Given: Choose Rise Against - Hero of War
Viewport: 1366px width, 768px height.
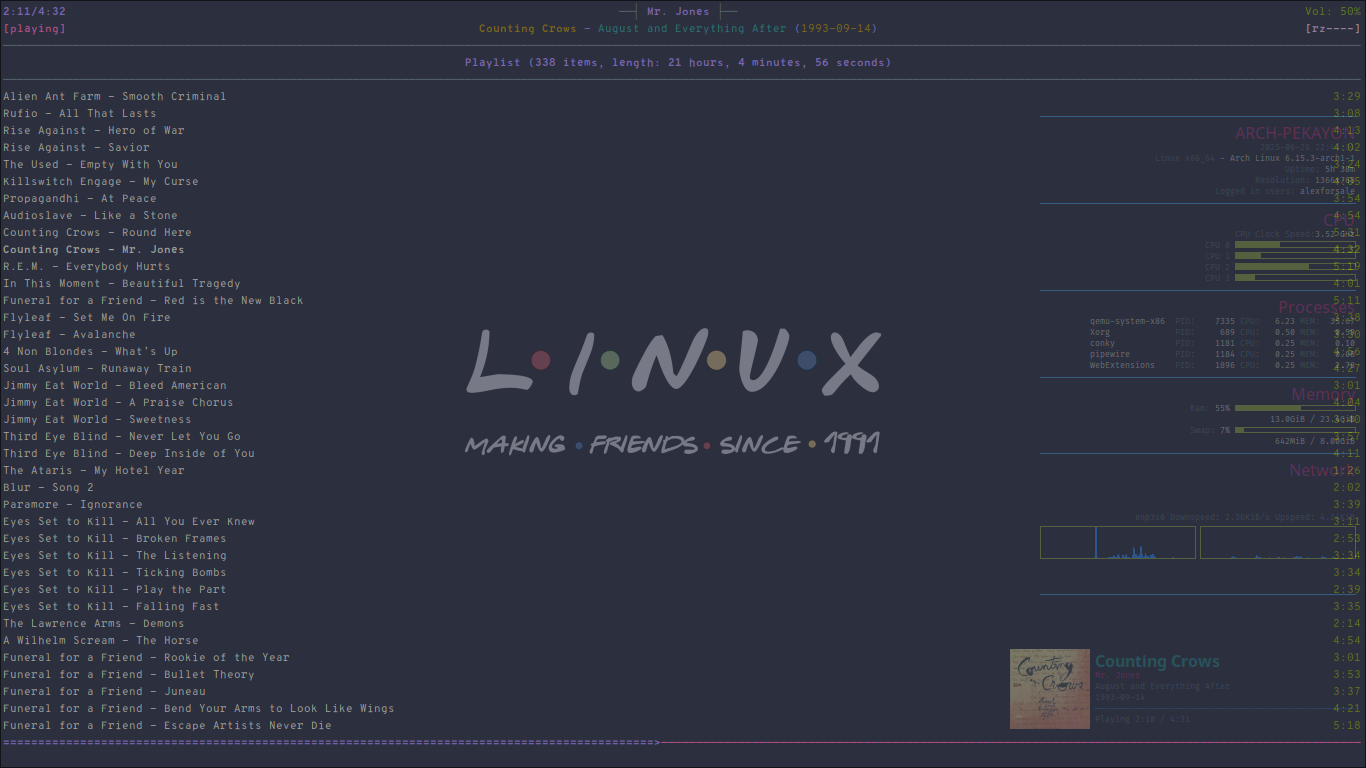Looking at the screenshot, I should point(94,131).
